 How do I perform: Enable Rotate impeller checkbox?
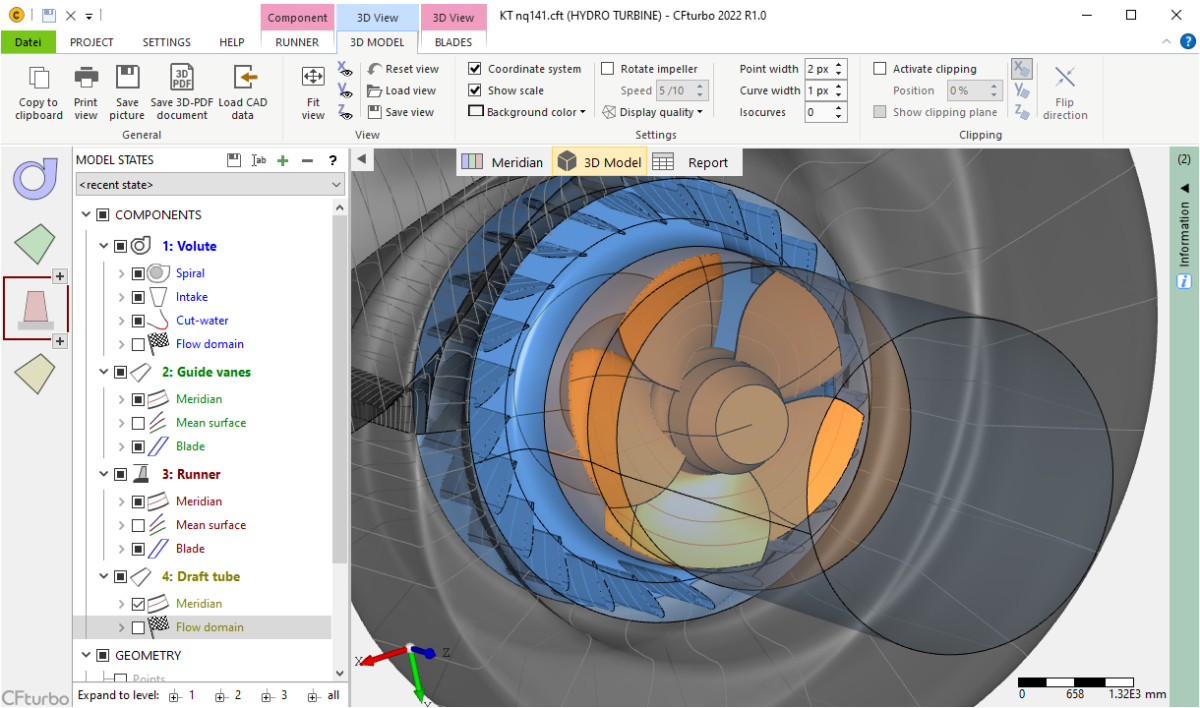[607, 69]
